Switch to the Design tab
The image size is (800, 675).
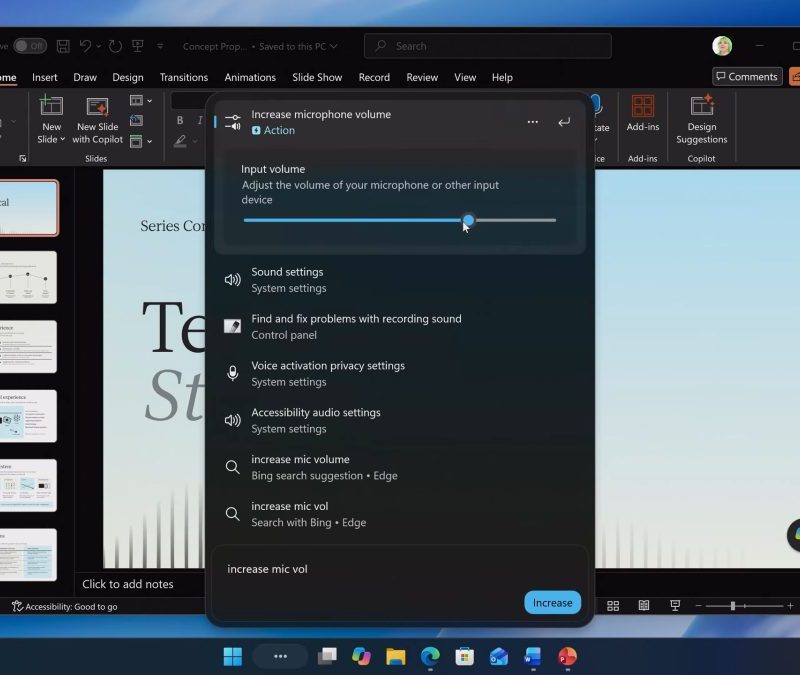coord(128,77)
